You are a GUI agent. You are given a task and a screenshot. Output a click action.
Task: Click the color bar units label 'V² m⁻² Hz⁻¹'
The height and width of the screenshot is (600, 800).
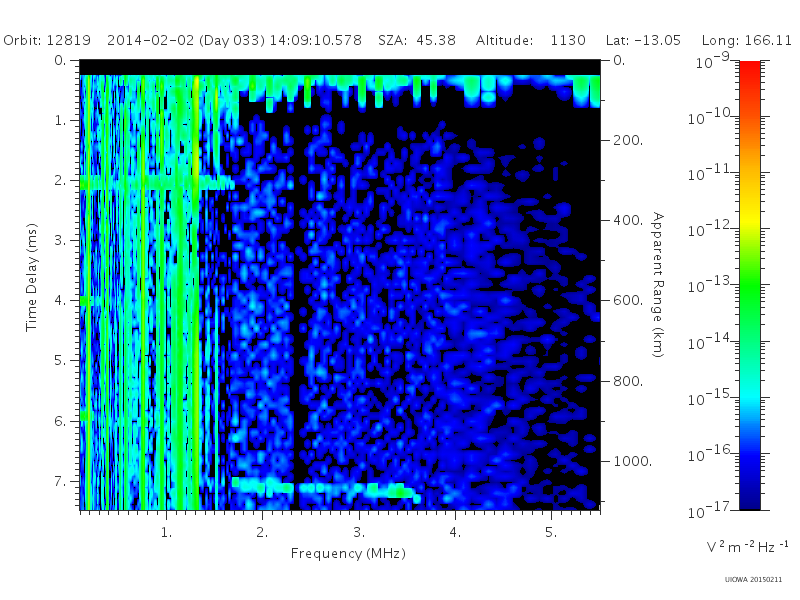point(747,547)
